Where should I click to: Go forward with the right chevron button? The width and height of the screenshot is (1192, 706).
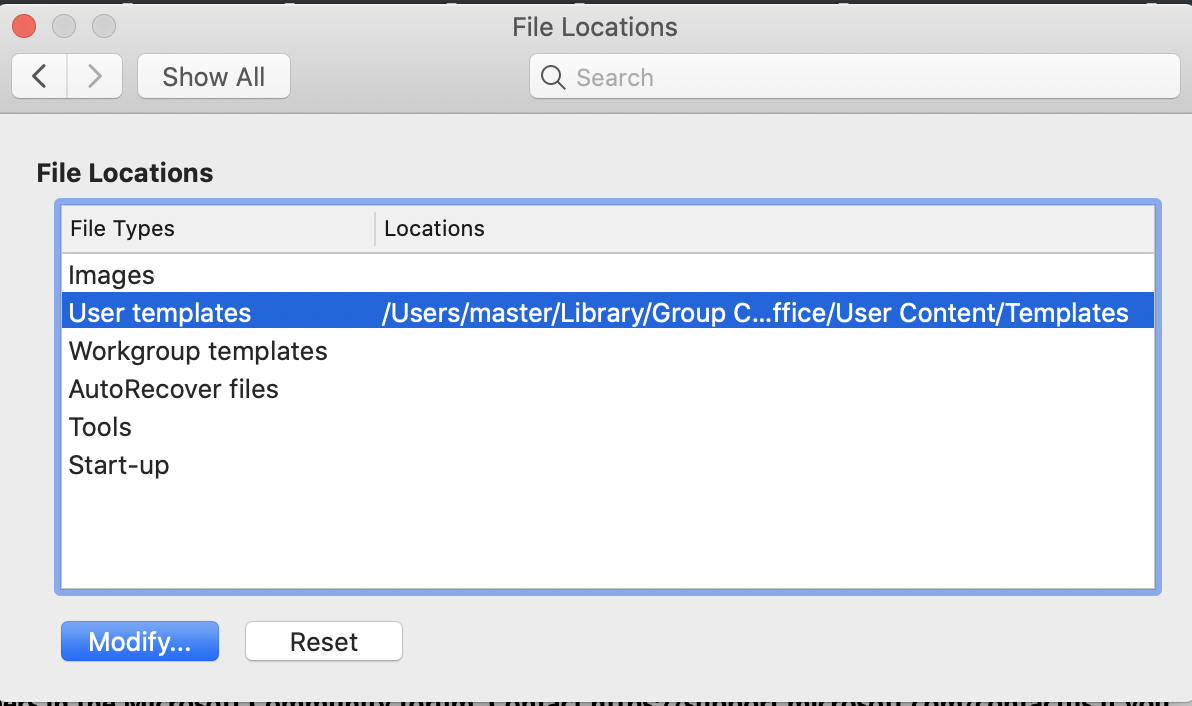[x=95, y=76]
